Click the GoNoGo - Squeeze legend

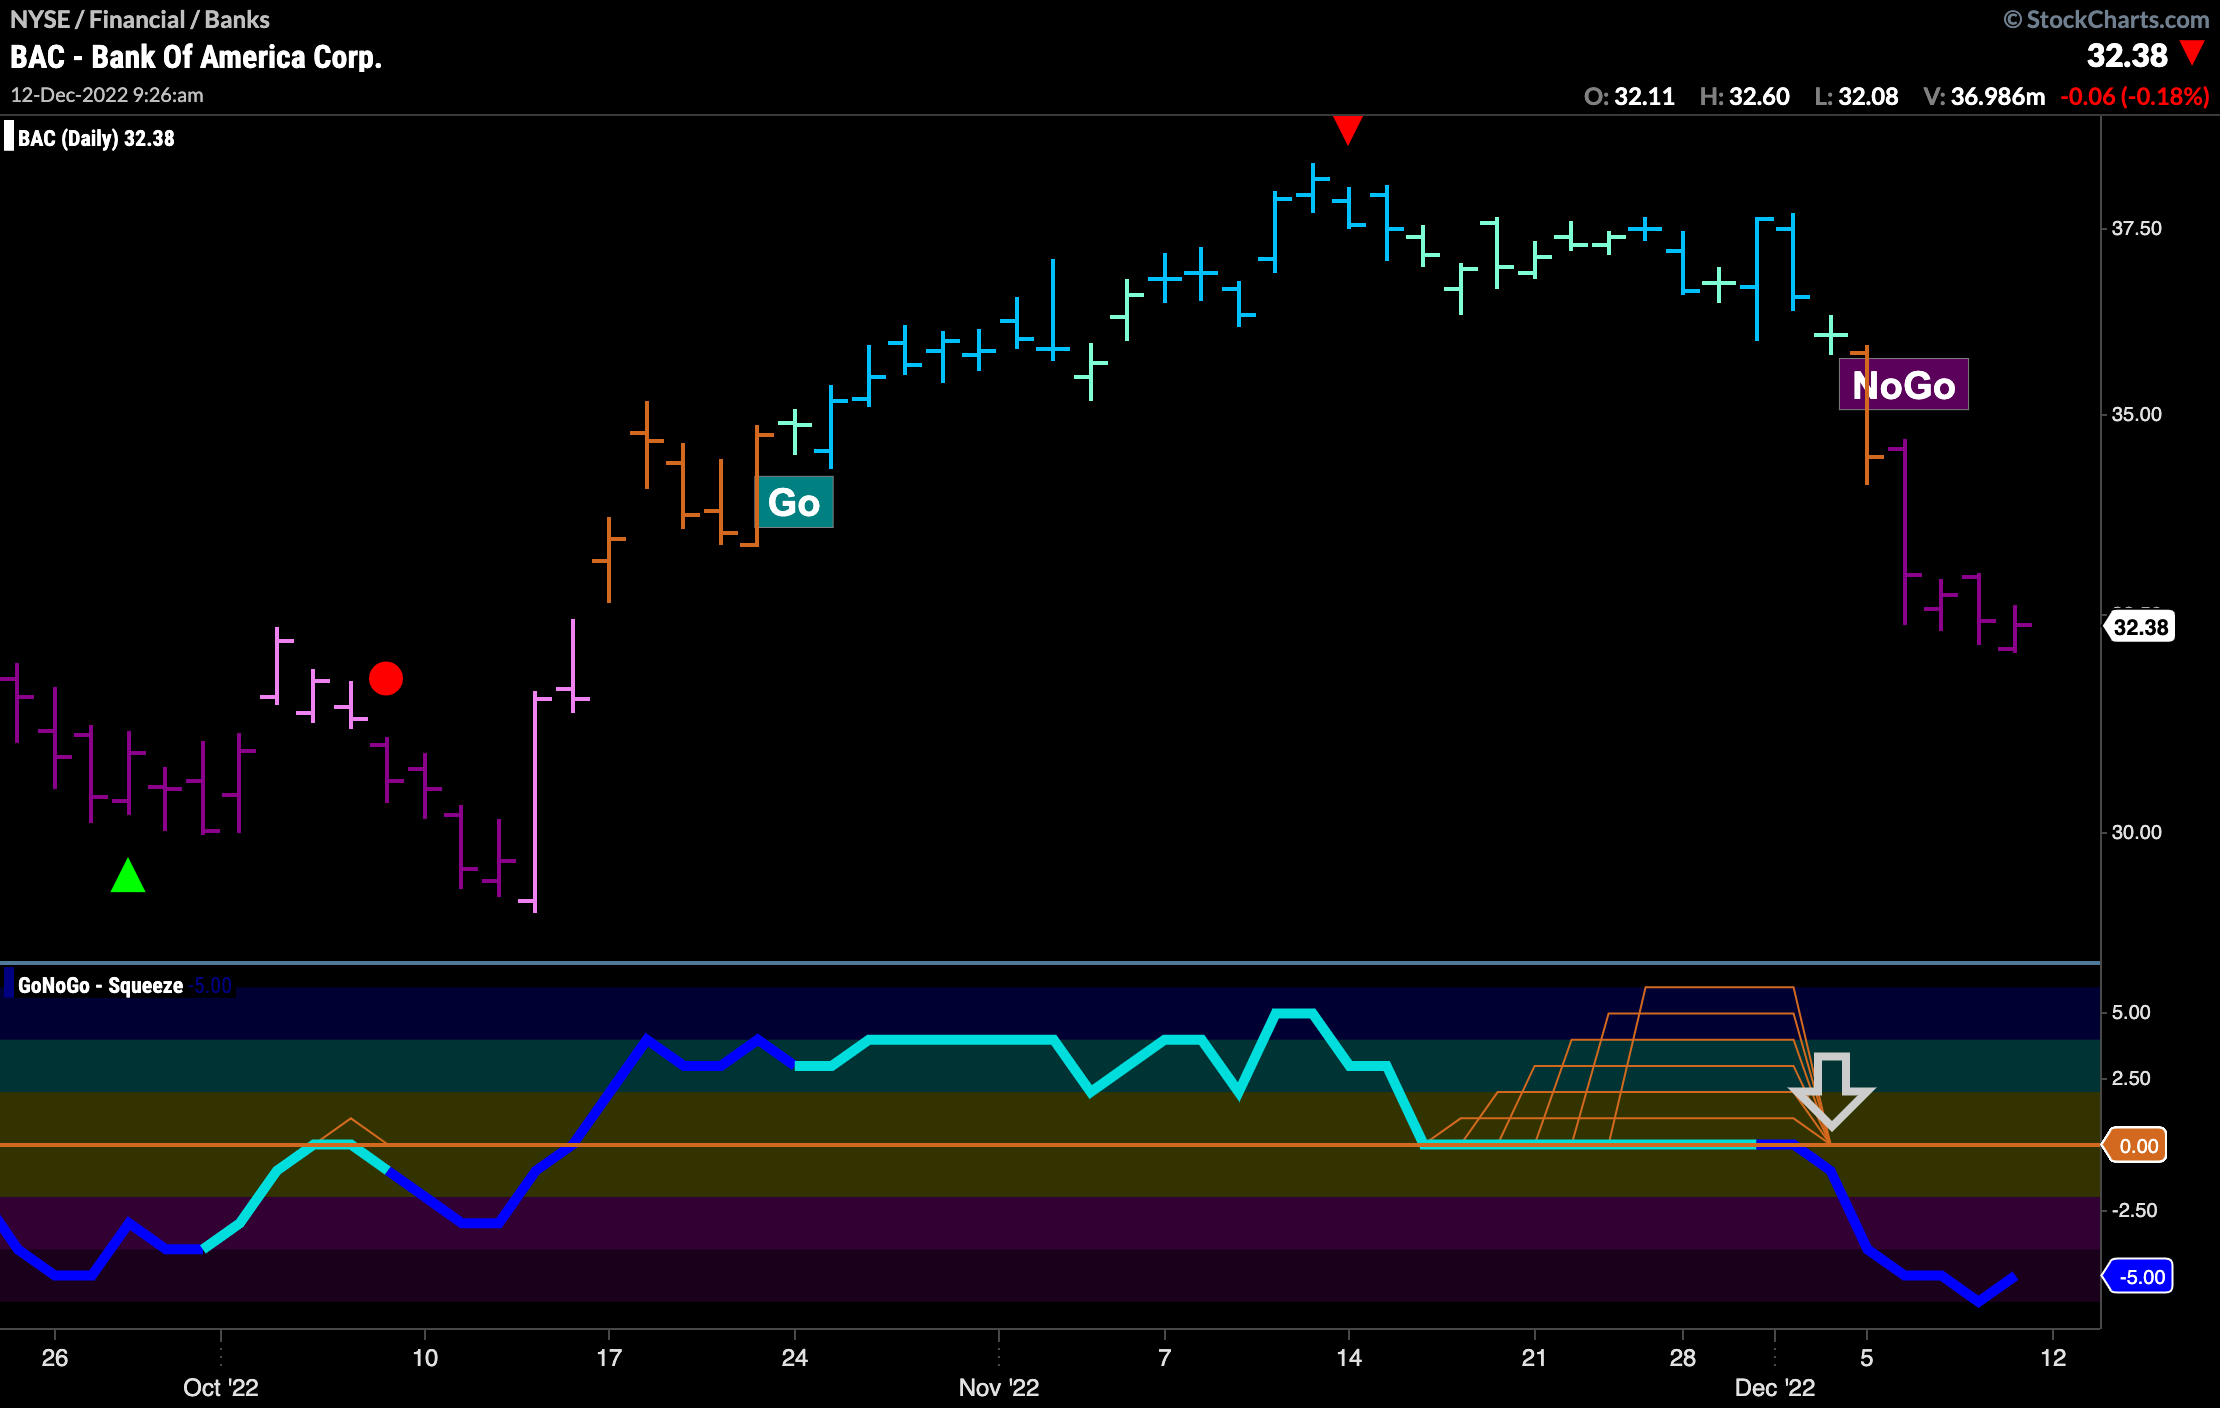[100, 985]
